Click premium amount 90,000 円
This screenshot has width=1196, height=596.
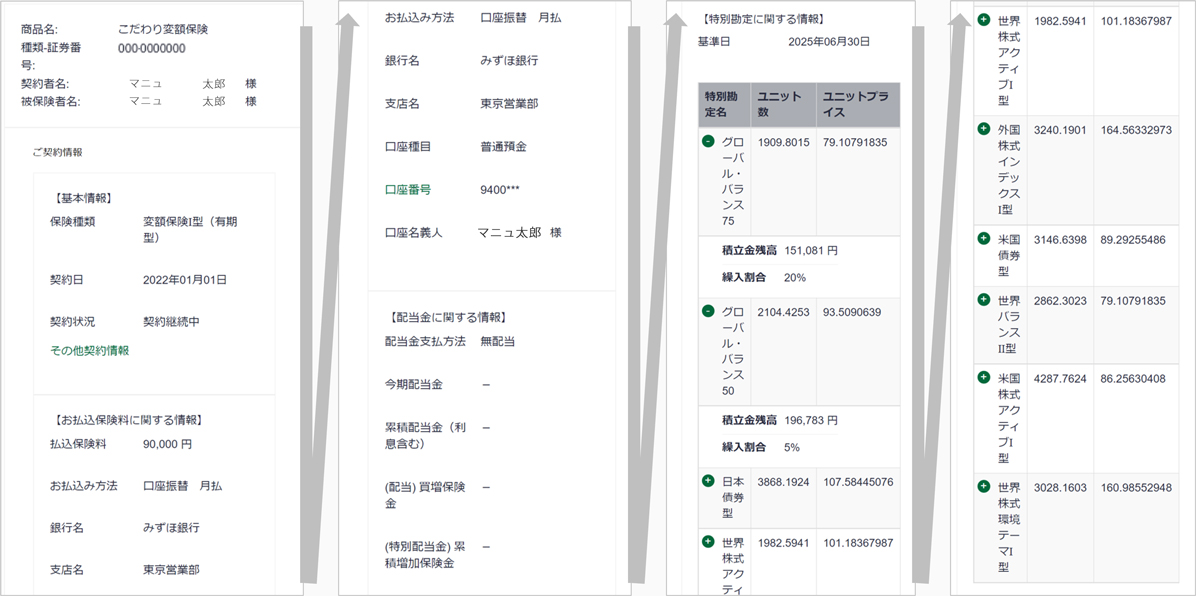click(167, 443)
